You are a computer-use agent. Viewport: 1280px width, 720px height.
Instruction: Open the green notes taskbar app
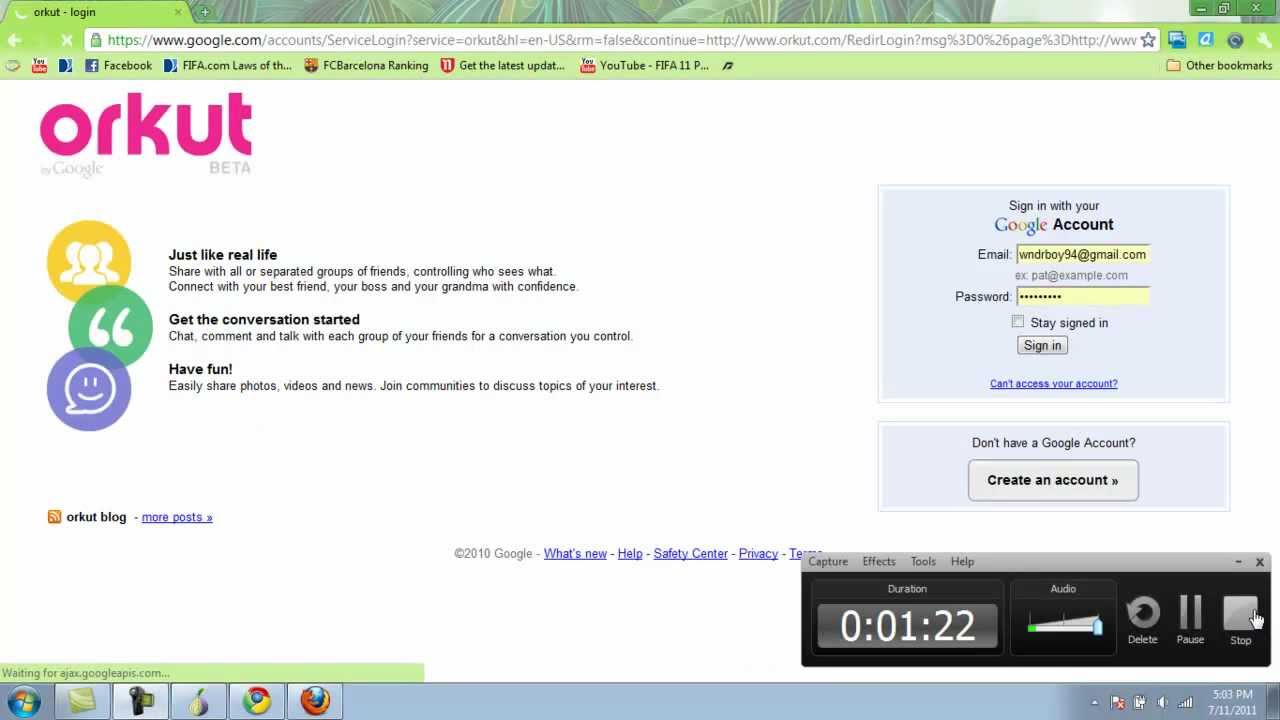(82, 702)
